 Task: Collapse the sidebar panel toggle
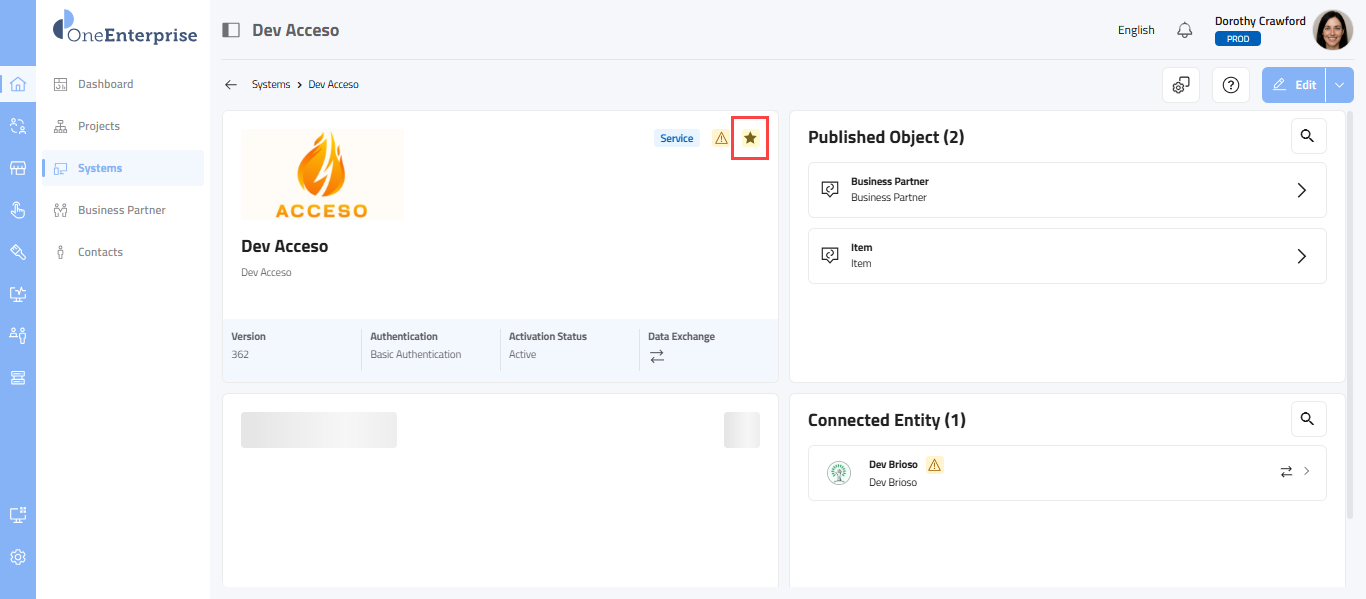231,30
